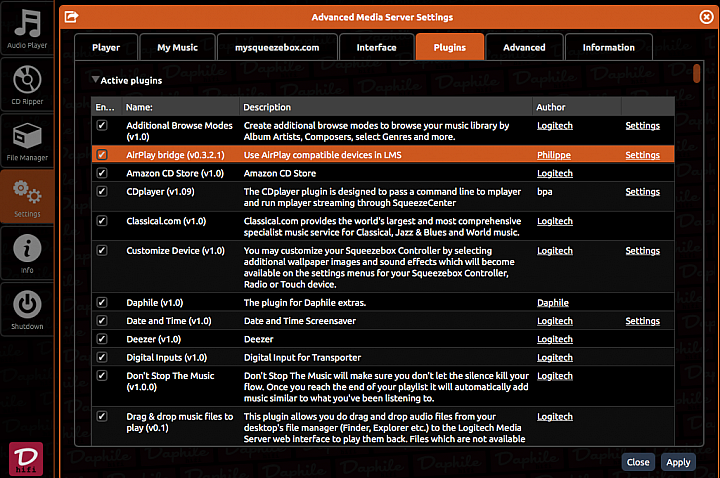Screen dimensions: 720x478
Task: Open the Advanced tab
Action: (x=524, y=47)
